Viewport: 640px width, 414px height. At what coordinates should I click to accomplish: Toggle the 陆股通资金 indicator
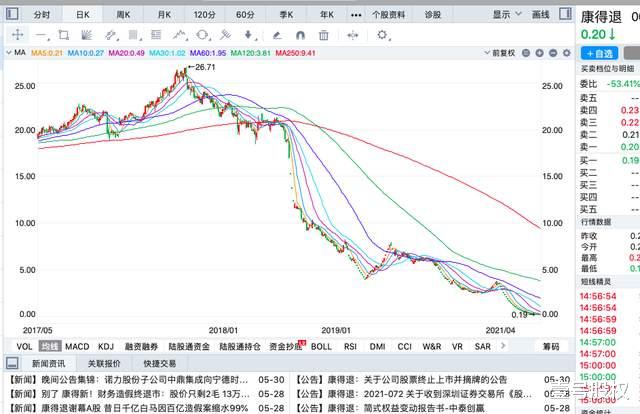coord(189,346)
